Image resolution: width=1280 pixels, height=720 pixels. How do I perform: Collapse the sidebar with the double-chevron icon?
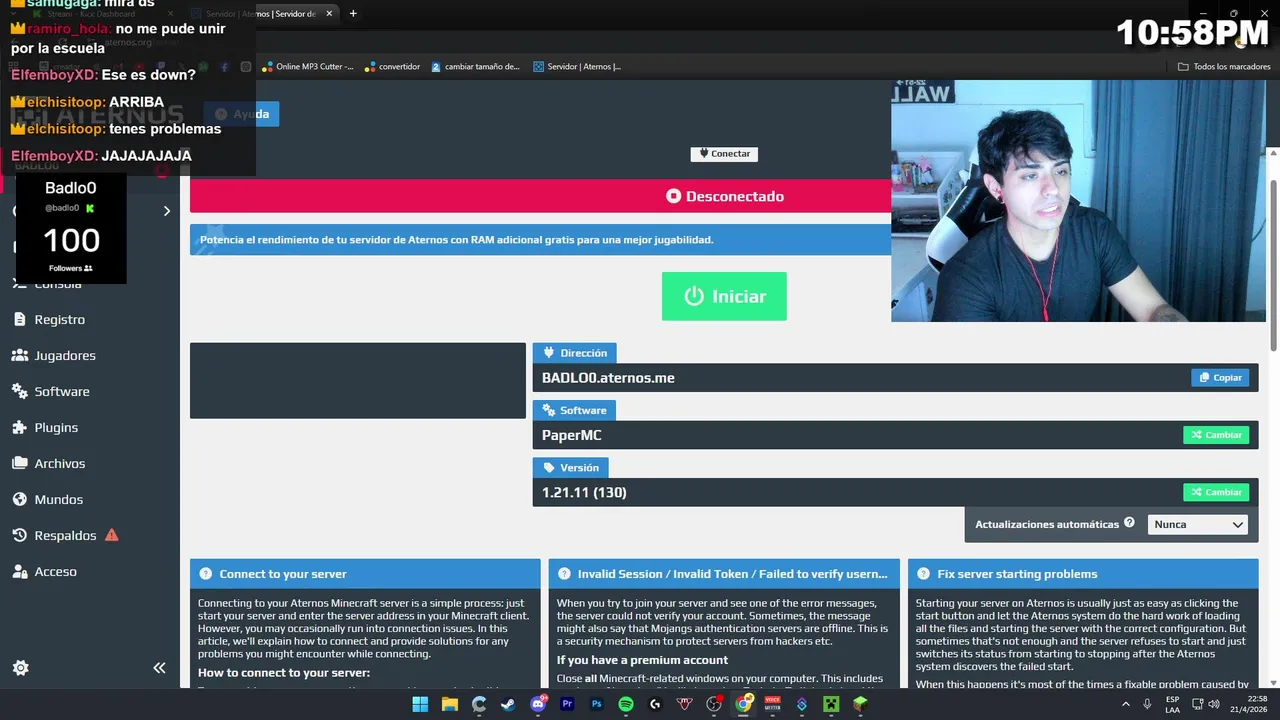click(x=159, y=668)
